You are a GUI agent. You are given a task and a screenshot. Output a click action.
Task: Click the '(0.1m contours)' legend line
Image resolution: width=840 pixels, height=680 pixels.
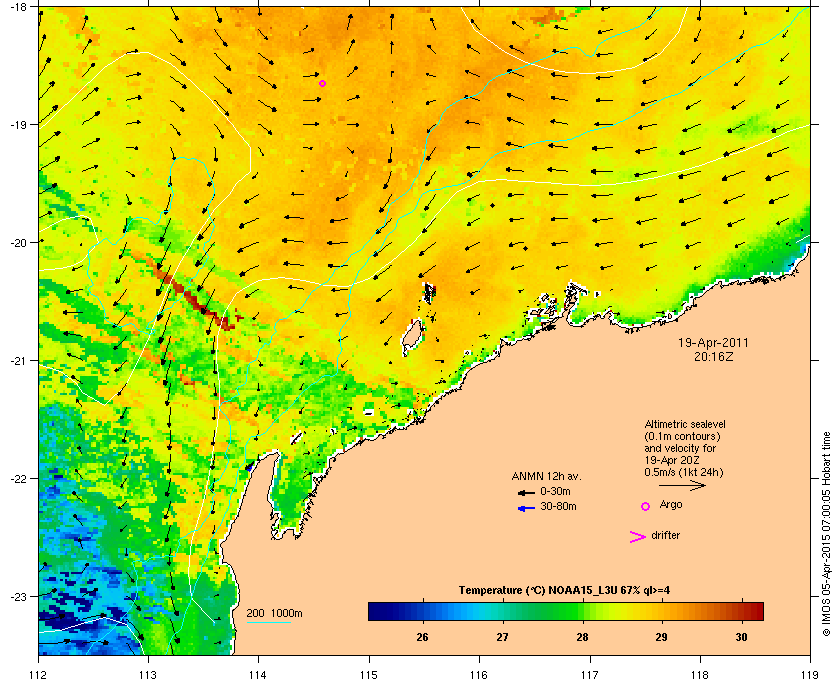[x=682, y=436]
